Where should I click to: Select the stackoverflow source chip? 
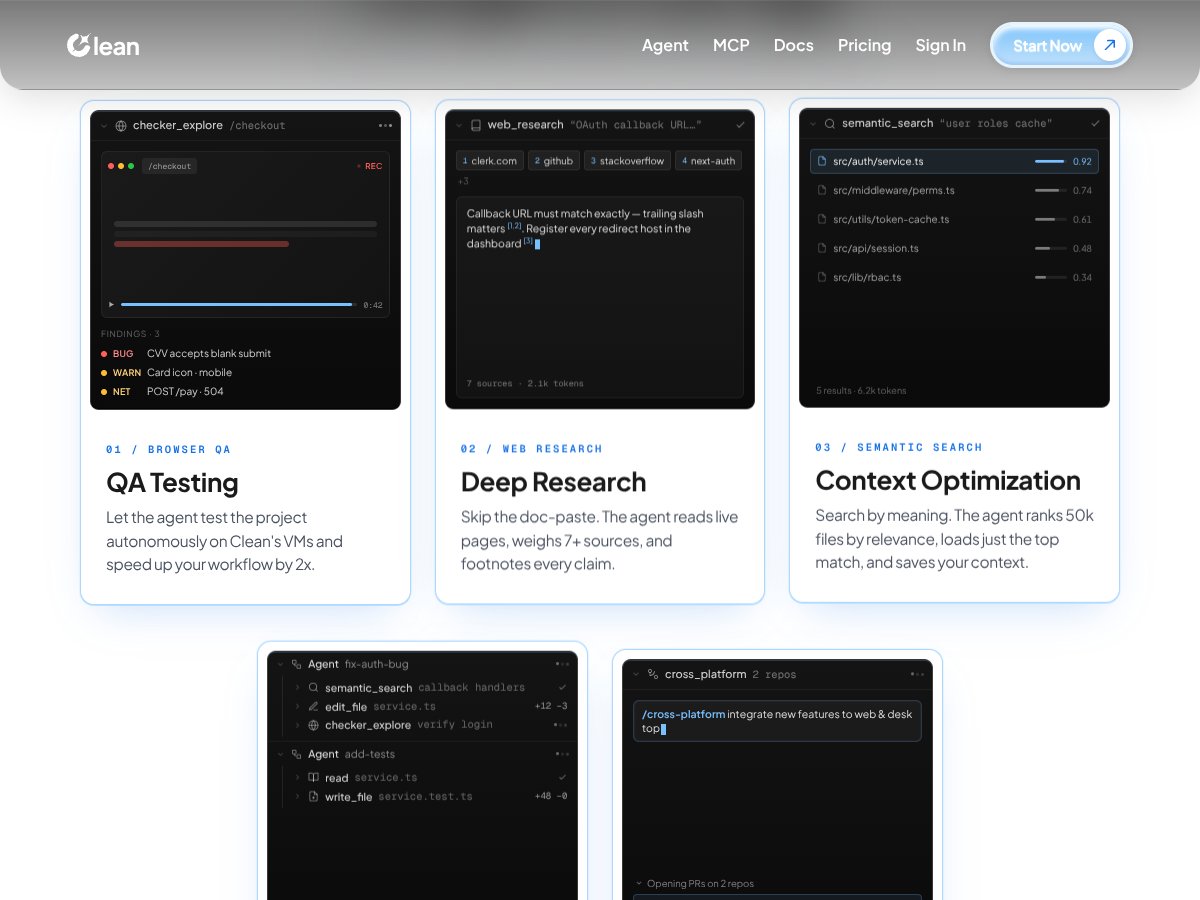[x=626, y=161]
